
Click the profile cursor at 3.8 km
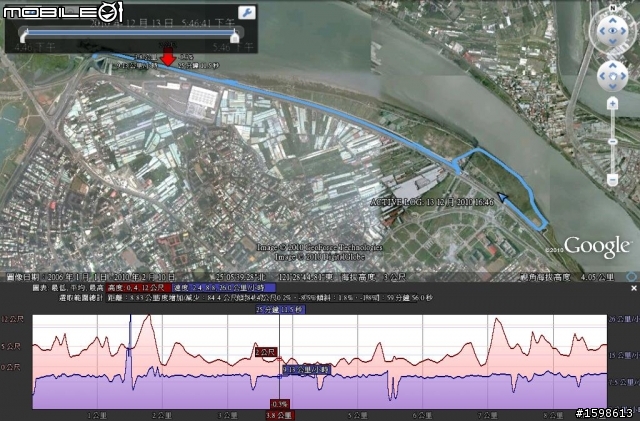(x=279, y=361)
